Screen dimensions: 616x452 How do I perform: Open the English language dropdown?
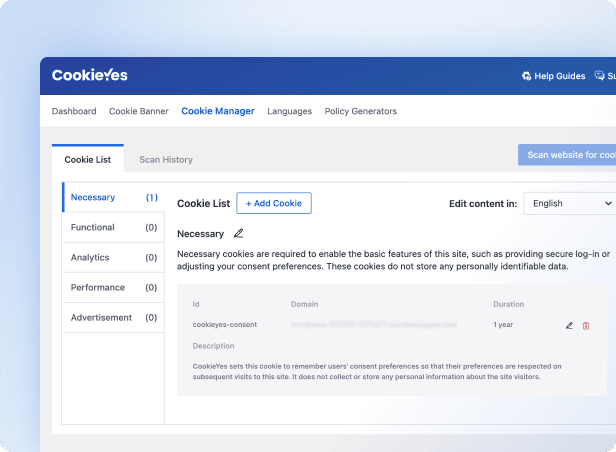570,203
